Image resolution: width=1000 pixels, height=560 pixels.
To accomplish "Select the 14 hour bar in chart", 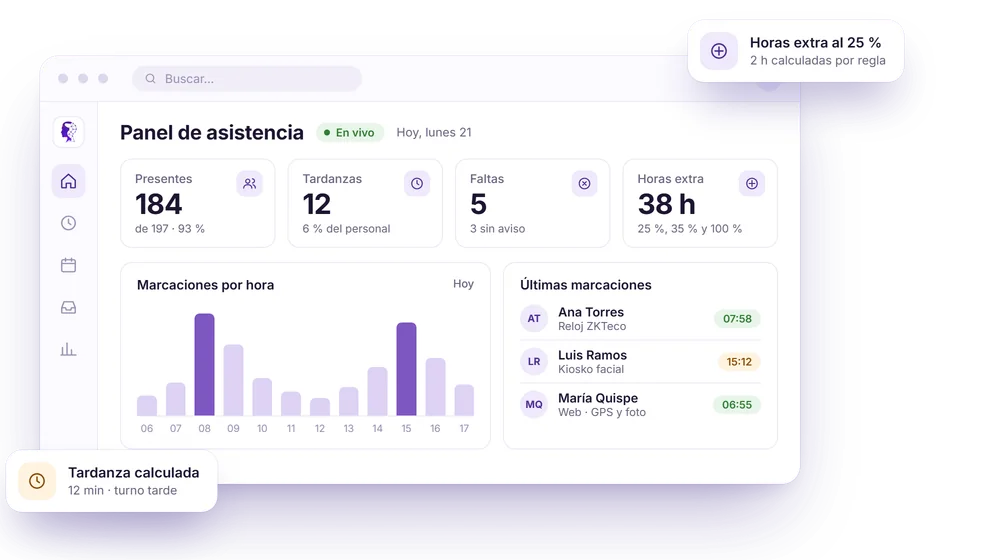I will [378, 391].
